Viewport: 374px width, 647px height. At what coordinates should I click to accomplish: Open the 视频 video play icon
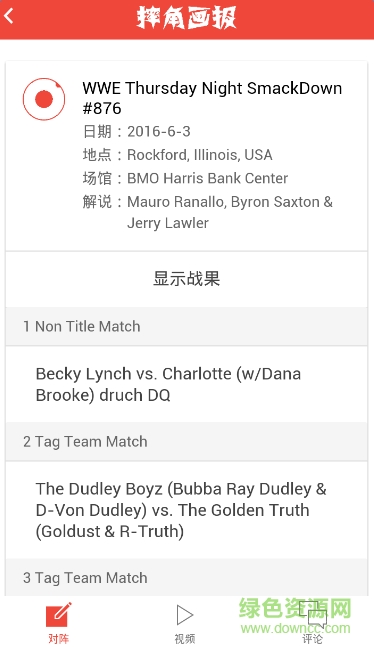pyautogui.click(x=185, y=615)
